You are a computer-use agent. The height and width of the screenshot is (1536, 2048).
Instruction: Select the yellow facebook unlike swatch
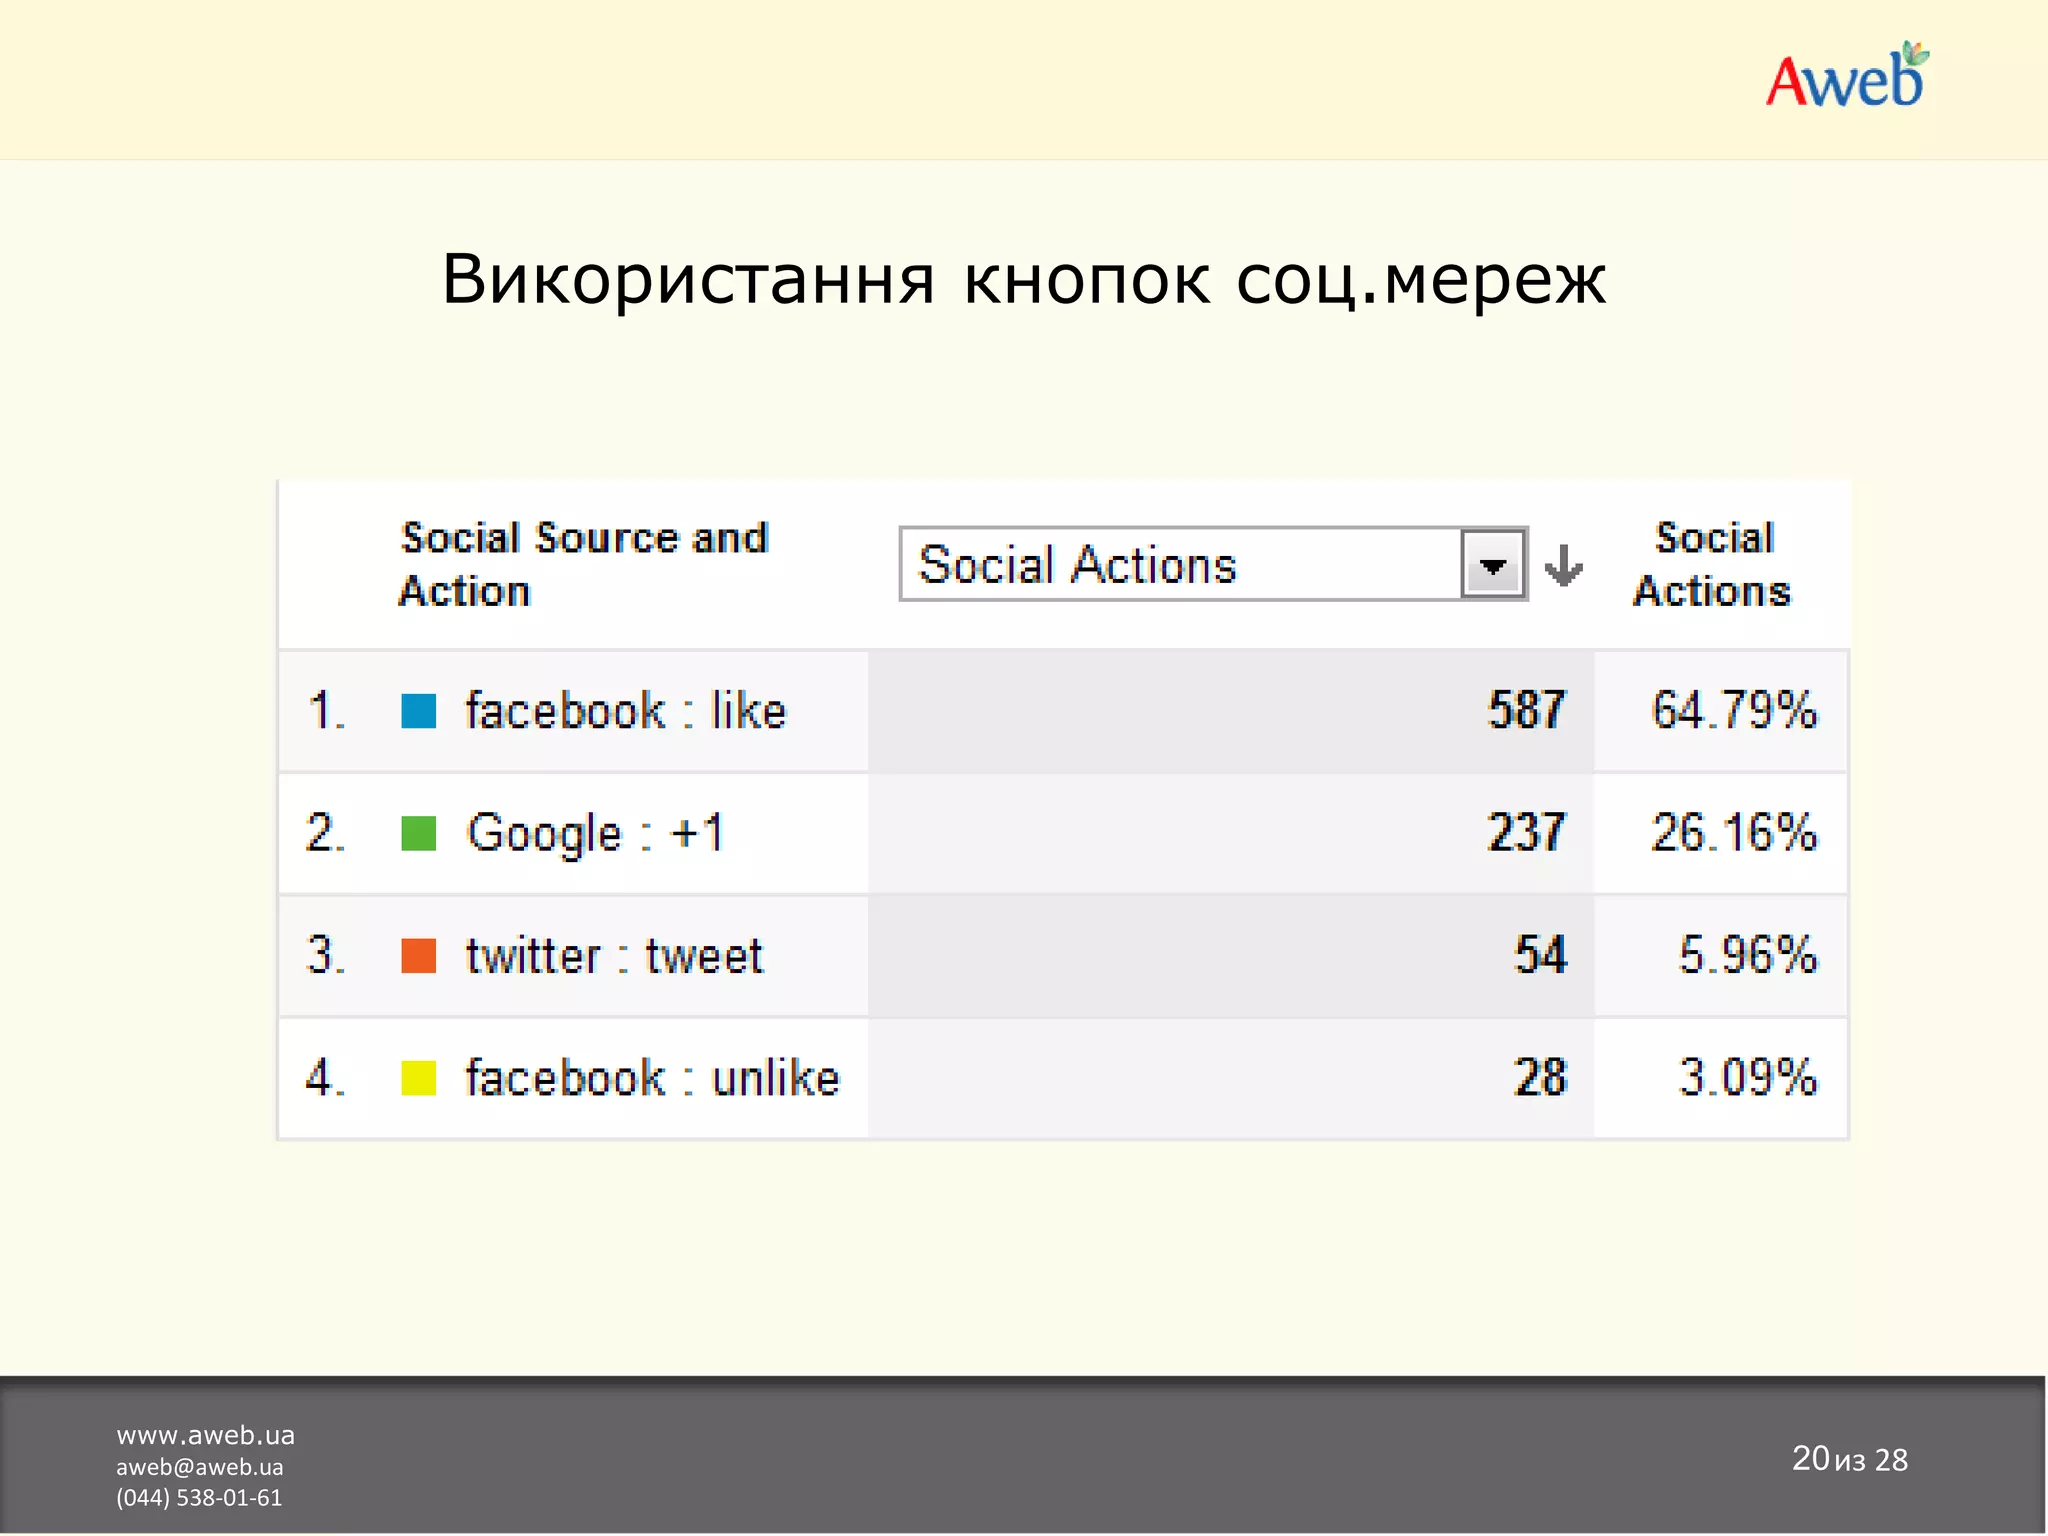418,1078
